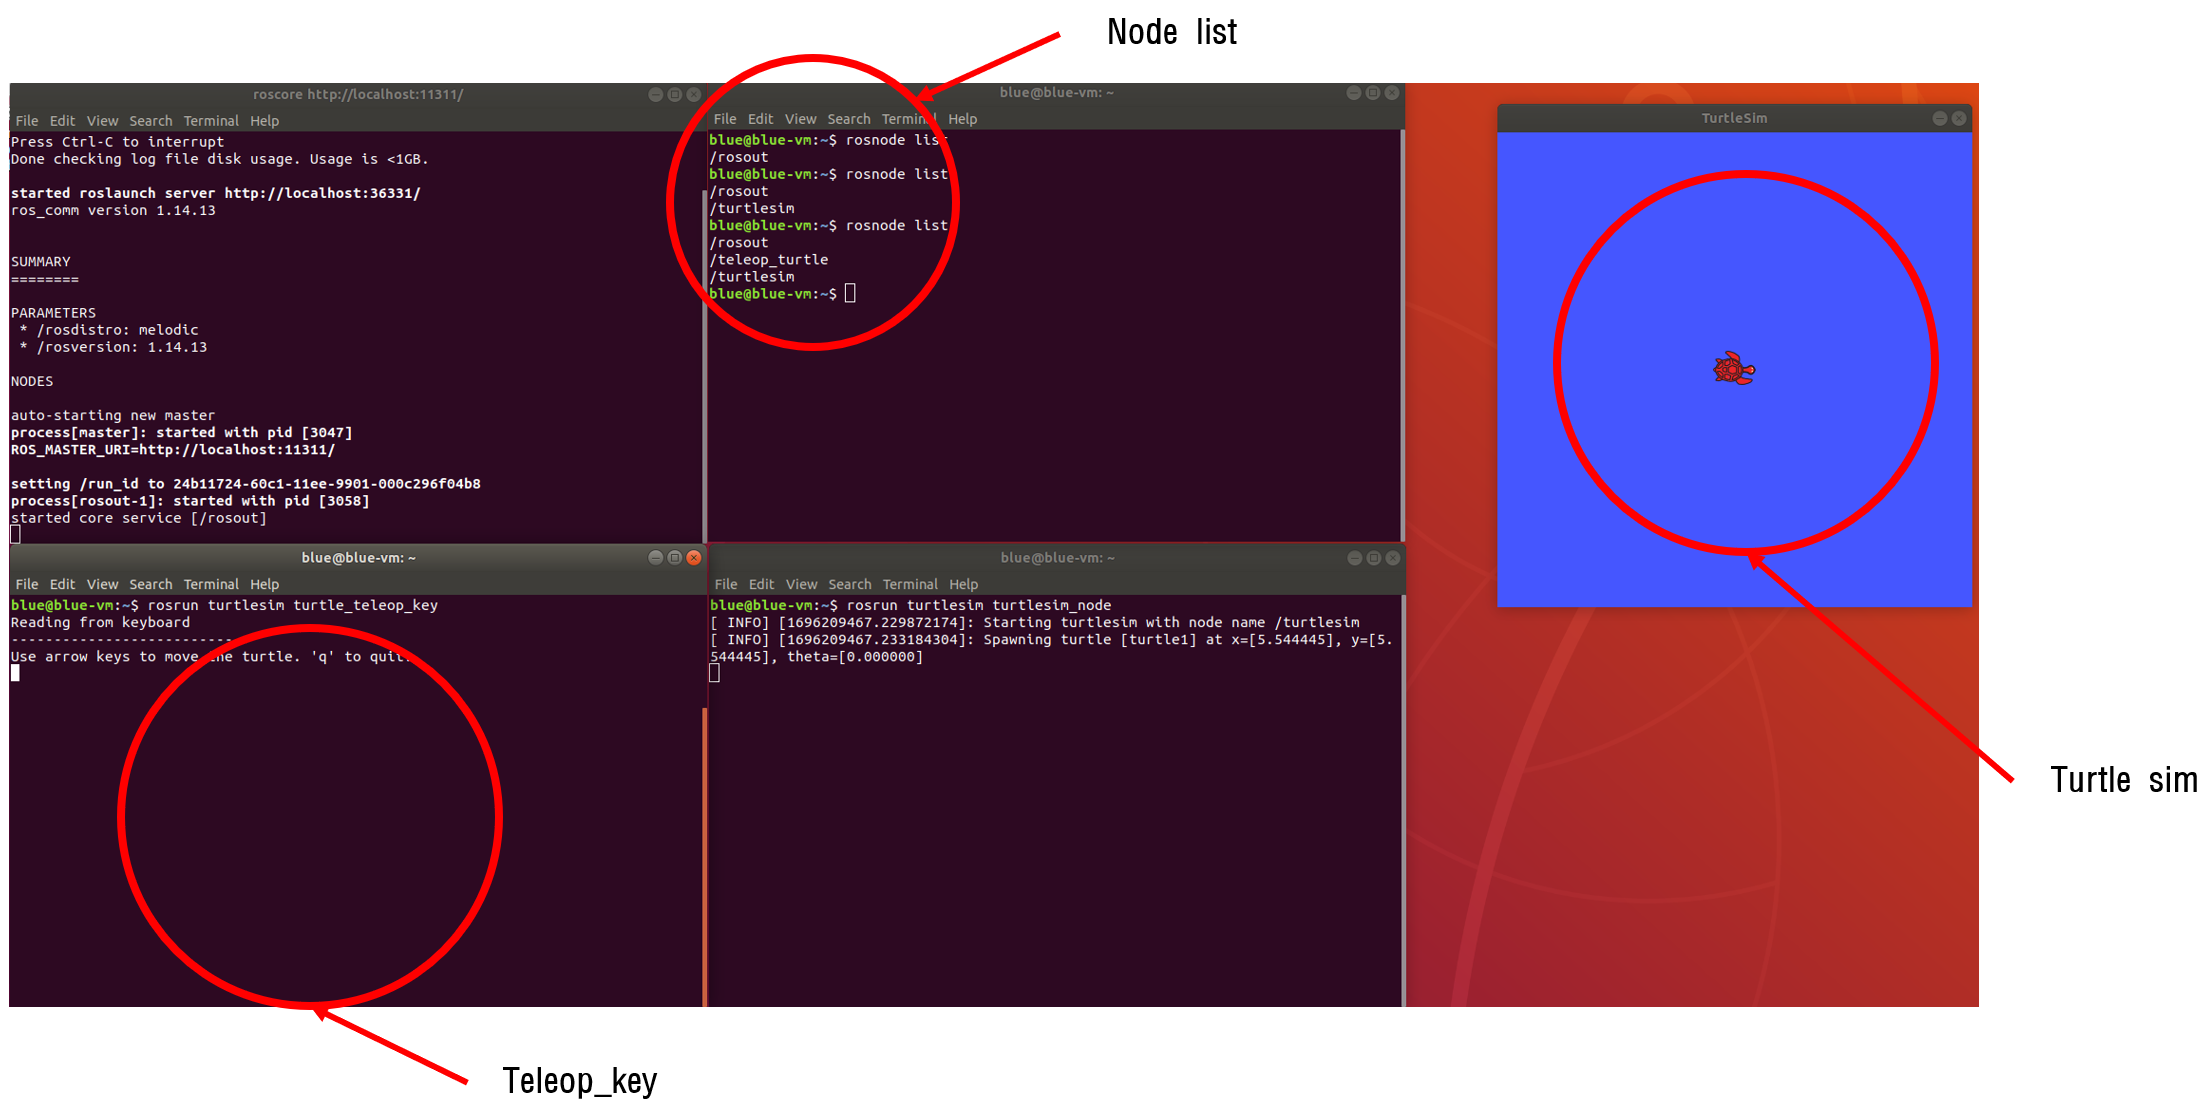This screenshot has width=2209, height=1113.
Task: Open Terminal menu in turtlesim_node terminal
Action: click(x=909, y=585)
